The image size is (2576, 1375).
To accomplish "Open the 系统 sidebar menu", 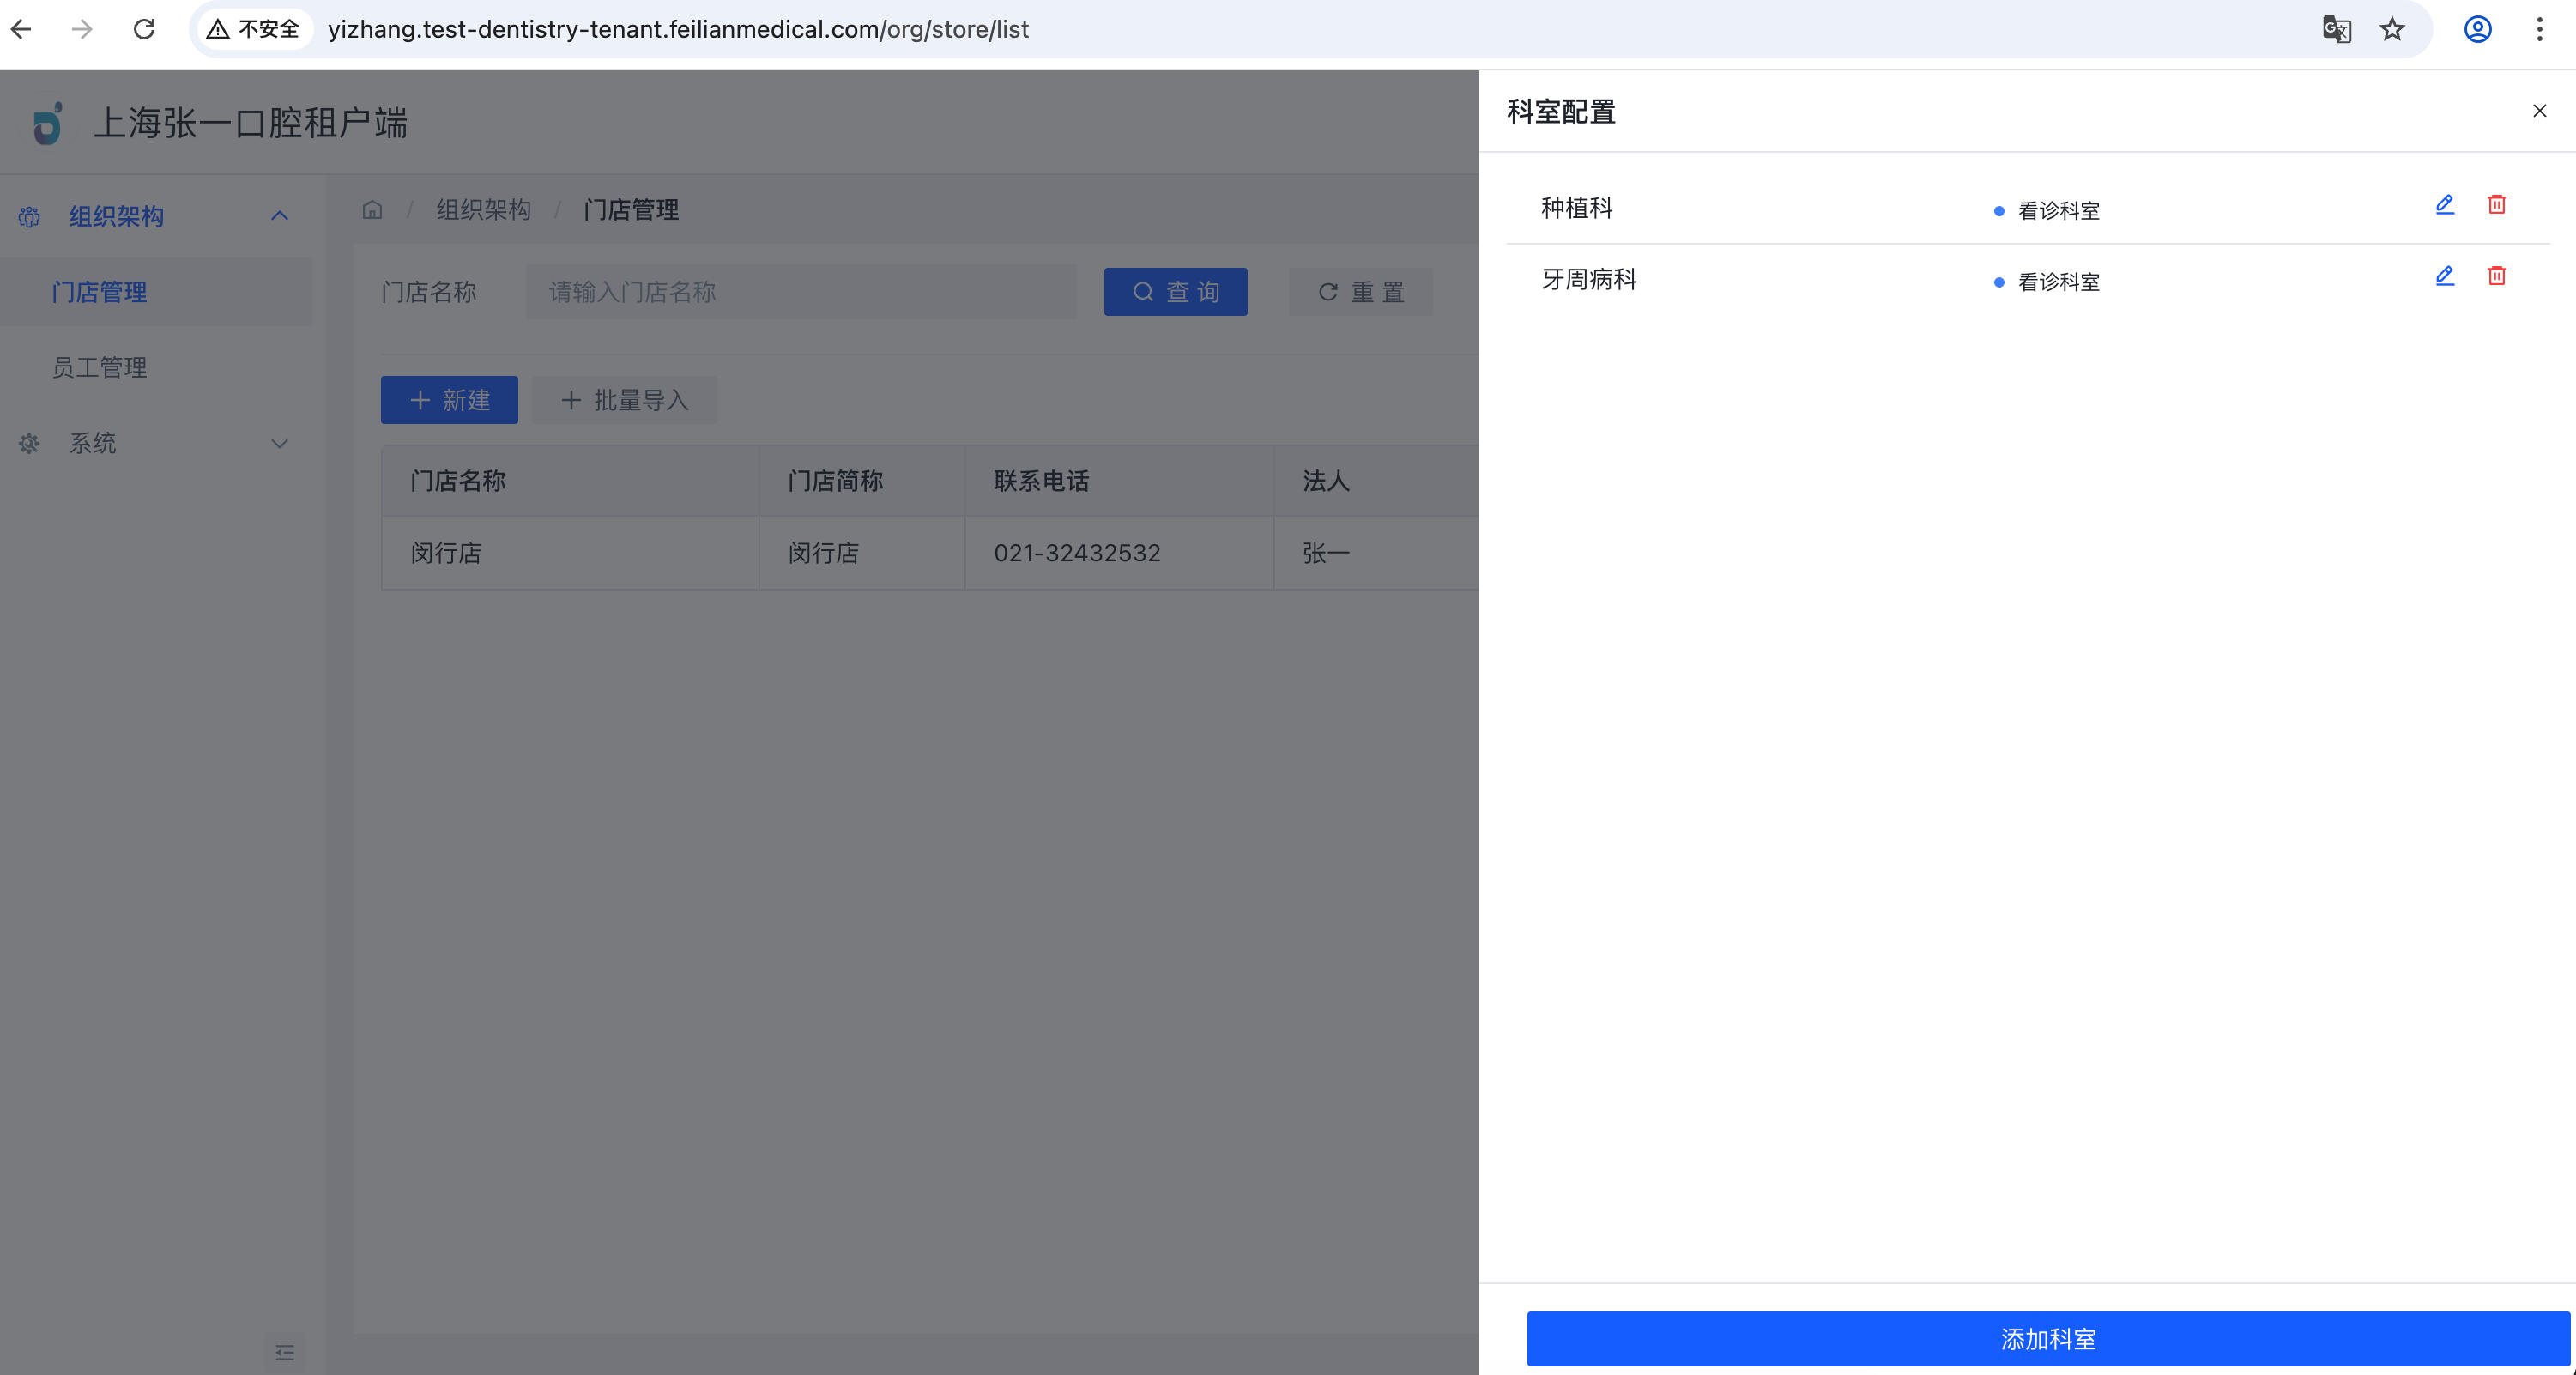I will pyautogui.click(x=156, y=443).
